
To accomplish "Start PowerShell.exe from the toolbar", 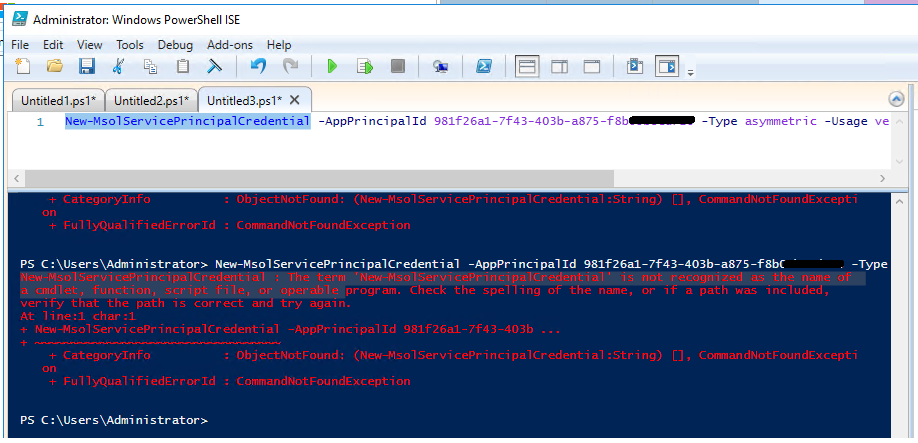I will pyautogui.click(x=484, y=66).
